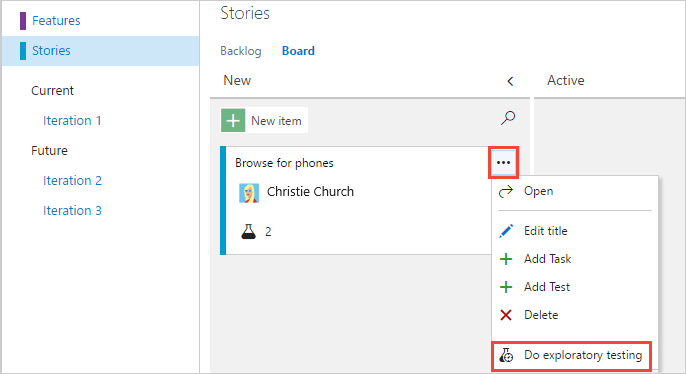Click the Open arrow icon in menu
The width and height of the screenshot is (686, 374).
[506, 192]
